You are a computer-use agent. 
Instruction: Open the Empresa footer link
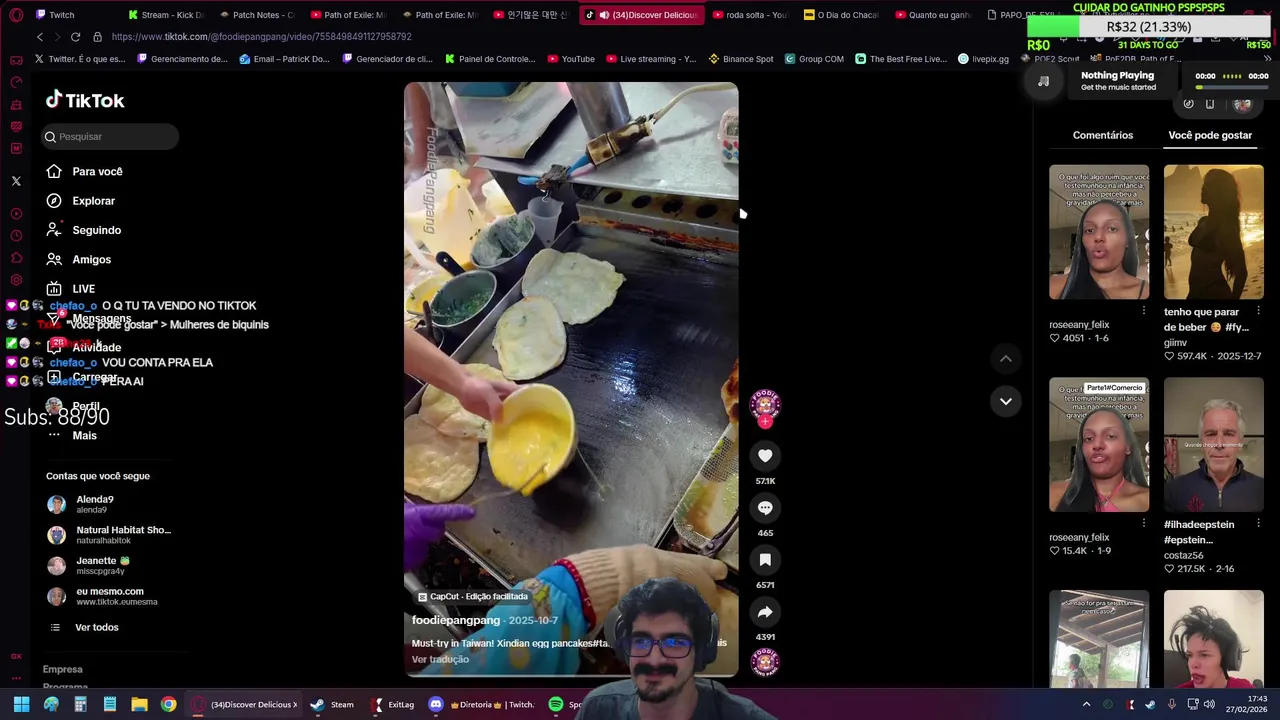pyautogui.click(x=63, y=669)
